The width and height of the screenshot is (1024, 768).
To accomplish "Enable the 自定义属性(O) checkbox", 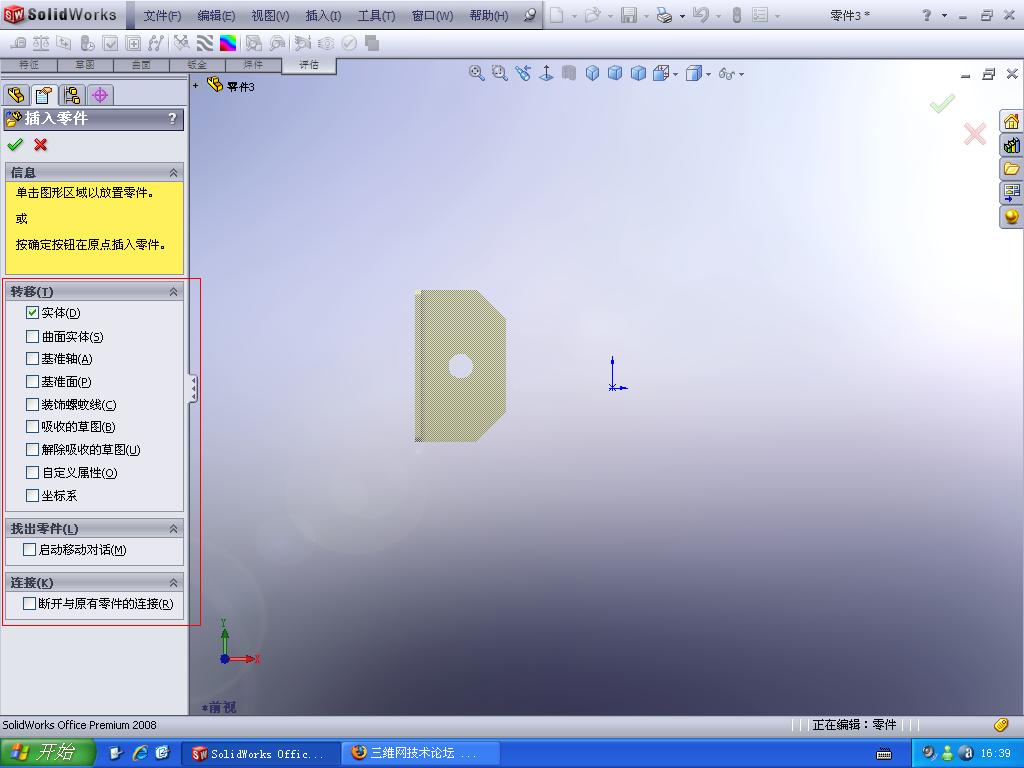I will coord(32,472).
